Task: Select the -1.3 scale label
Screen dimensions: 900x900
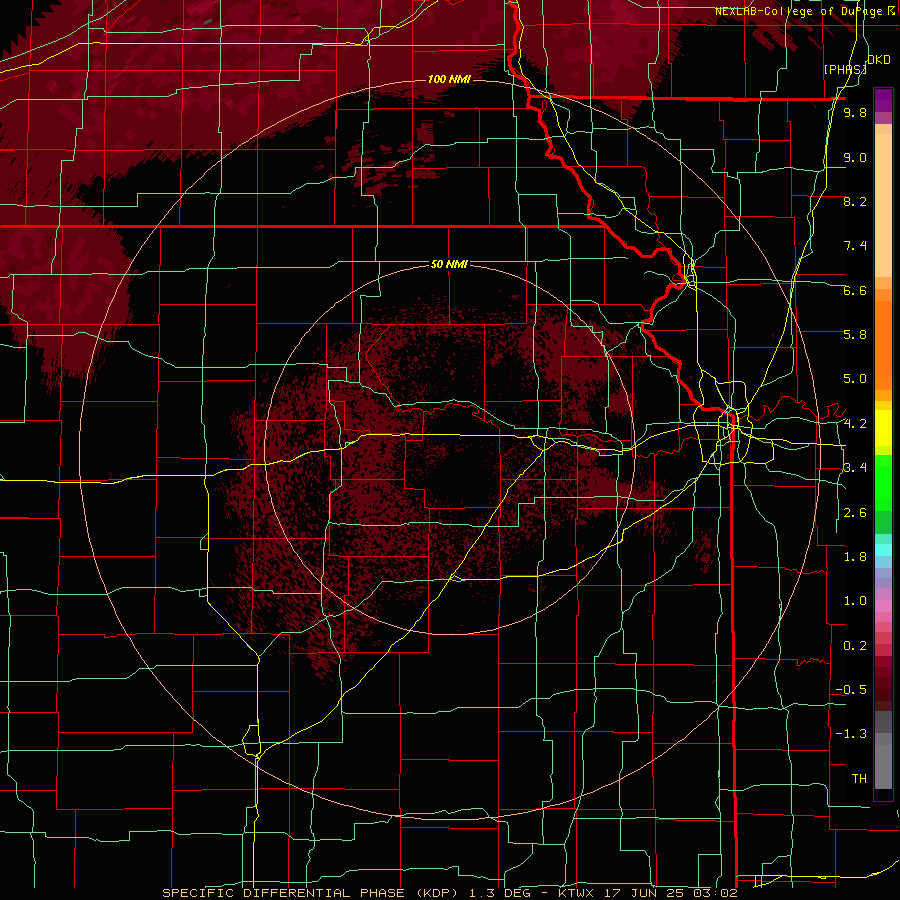Action: coord(851,734)
